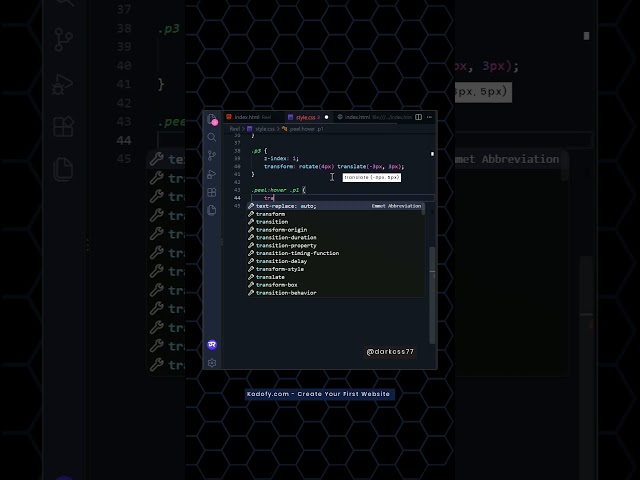Open the pages icon below Extensions
Image resolution: width=640 pixels, height=480 pixels.
[x=211, y=210]
